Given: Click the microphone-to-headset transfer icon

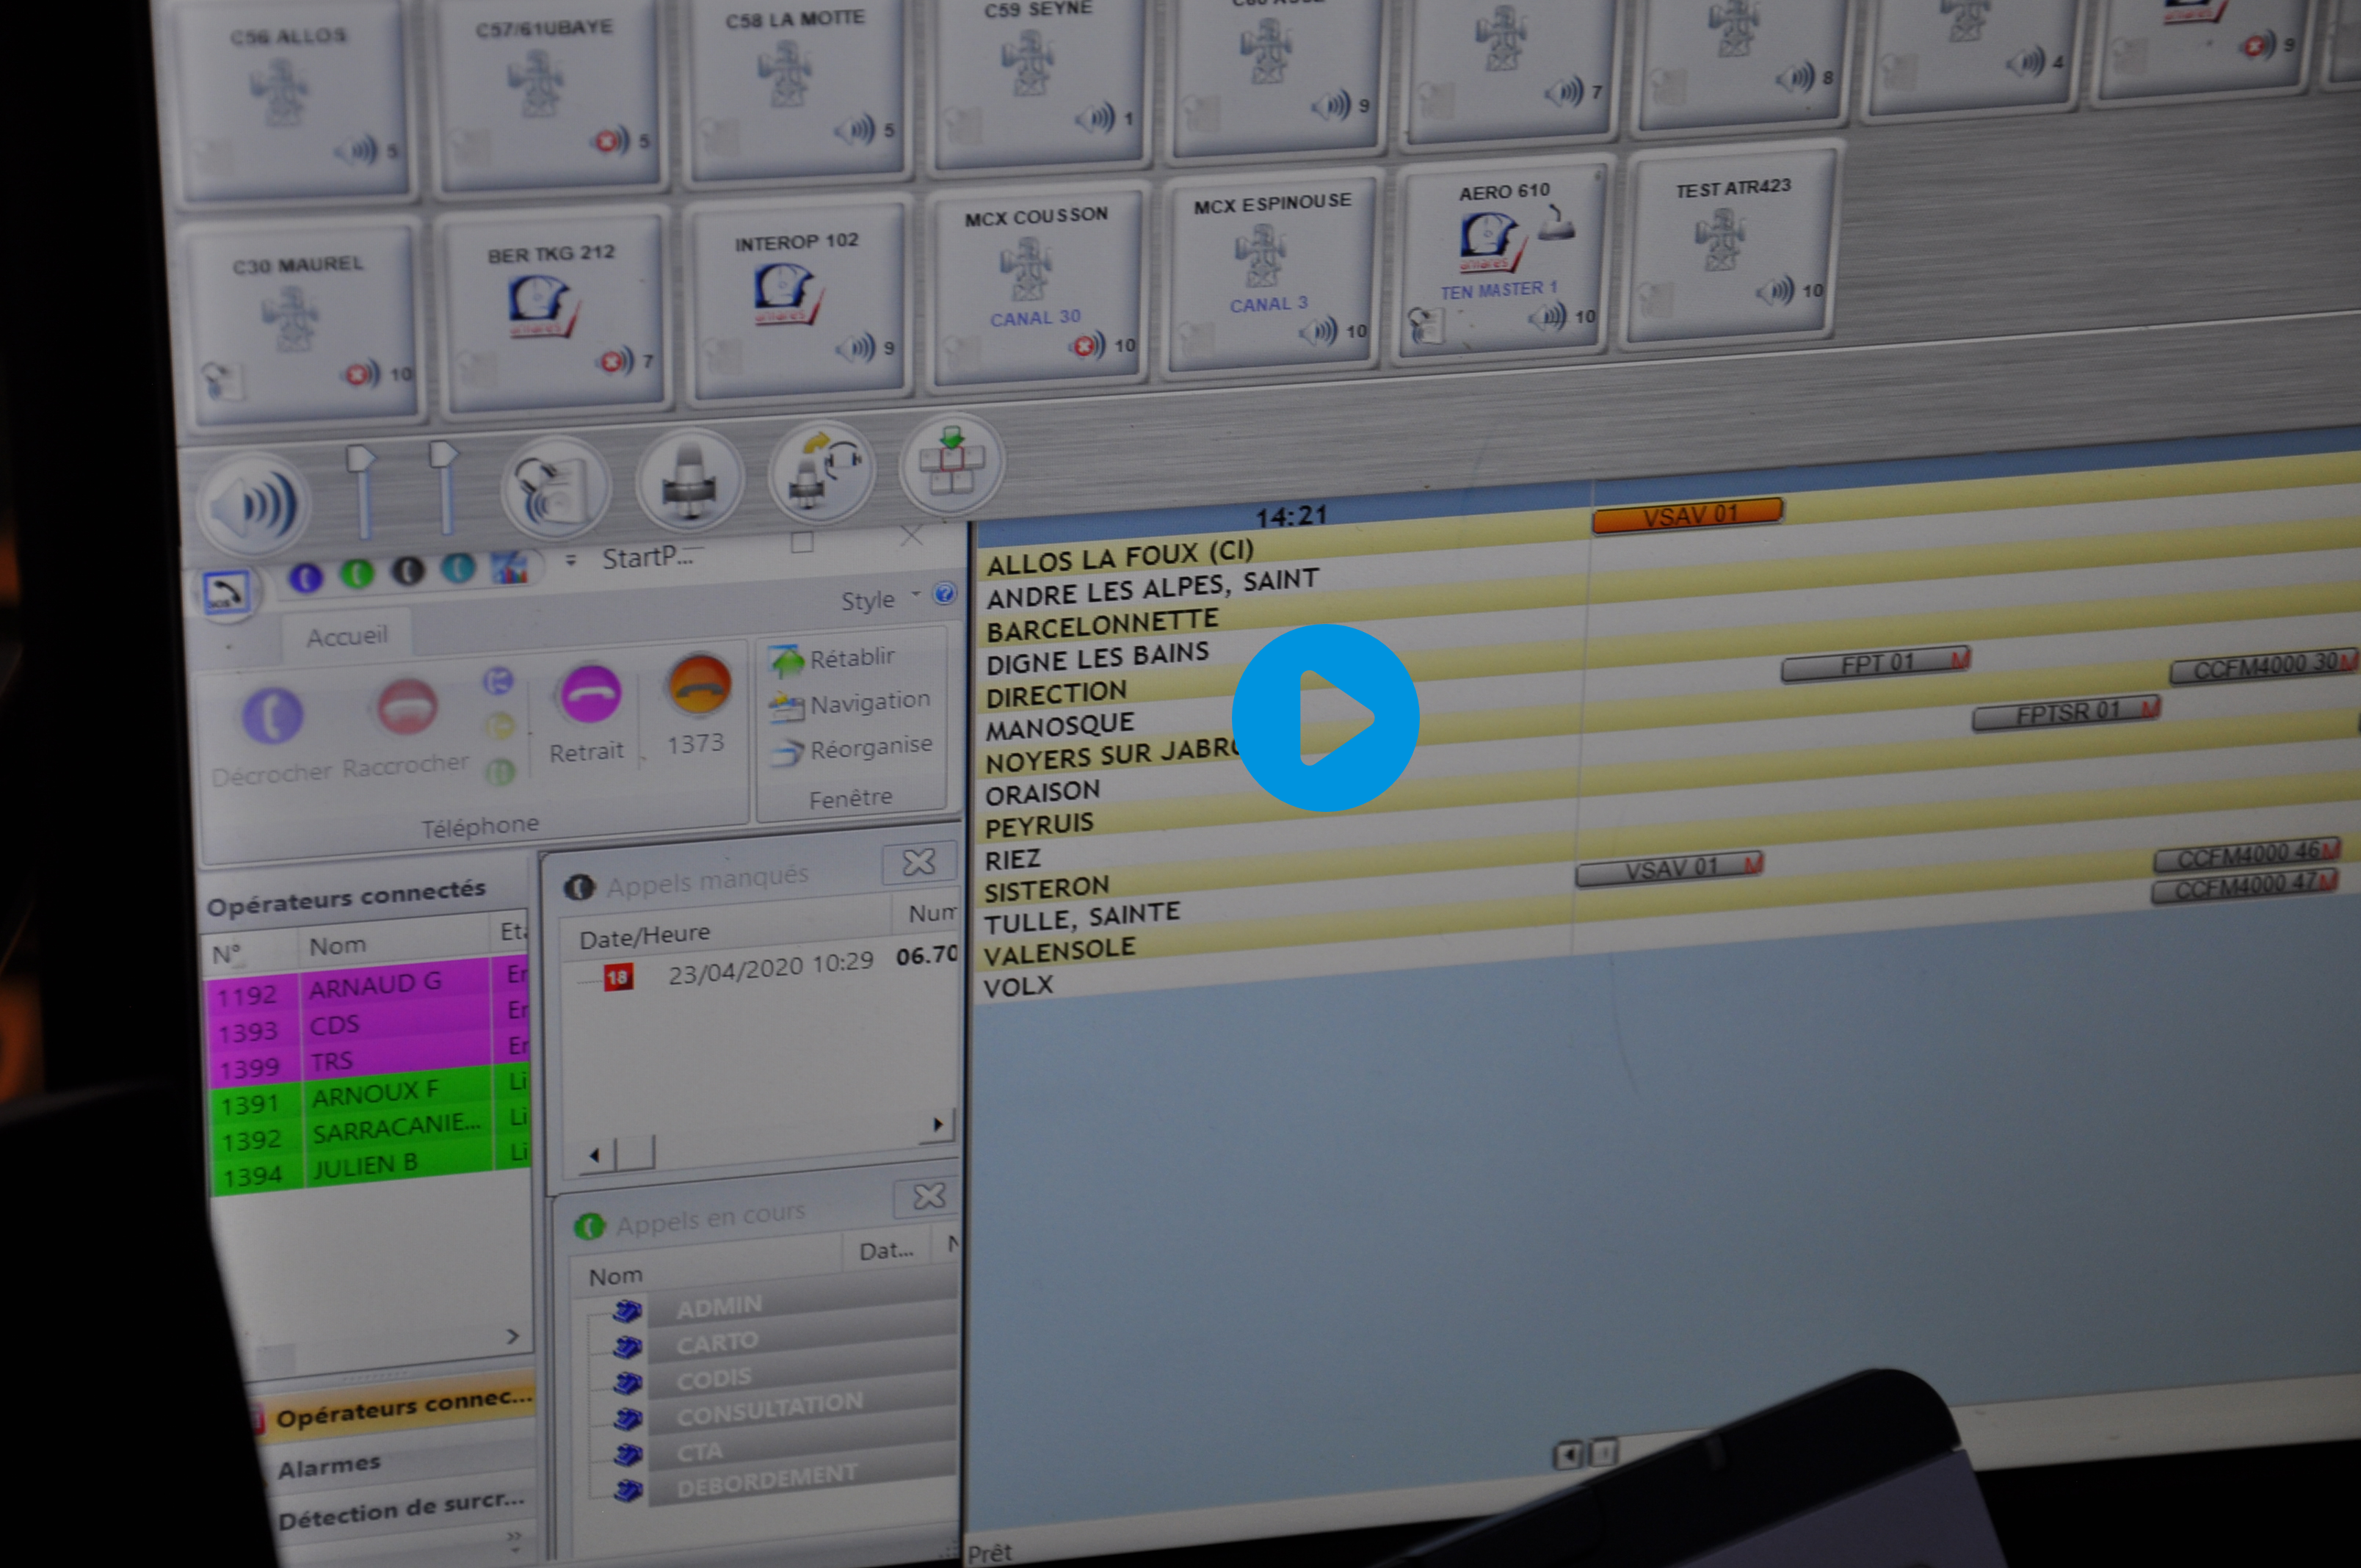Looking at the screenshot, I should click(822, 471).
